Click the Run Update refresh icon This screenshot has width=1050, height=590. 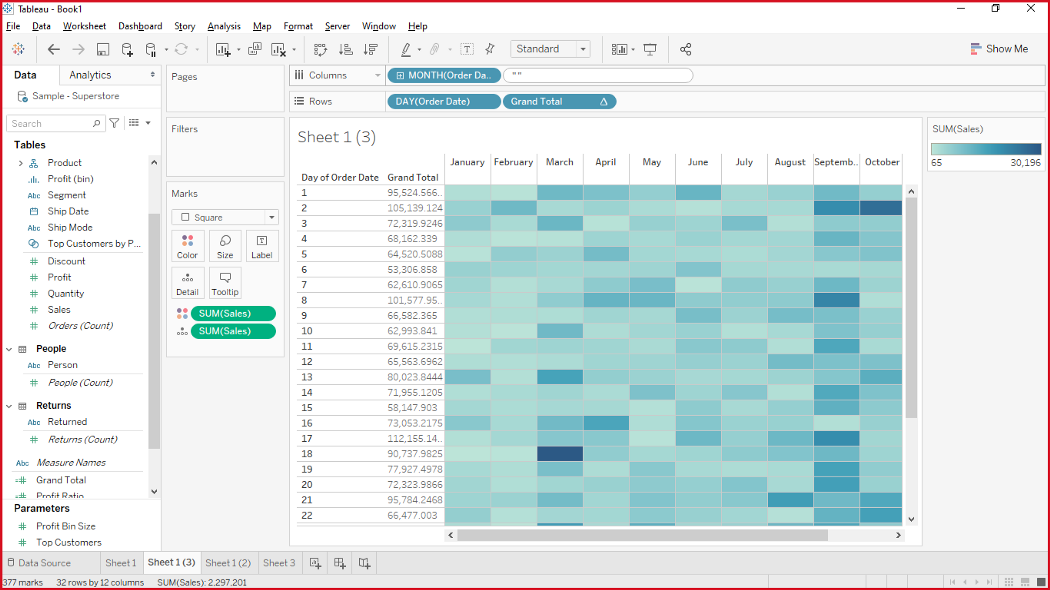point(181,49)
